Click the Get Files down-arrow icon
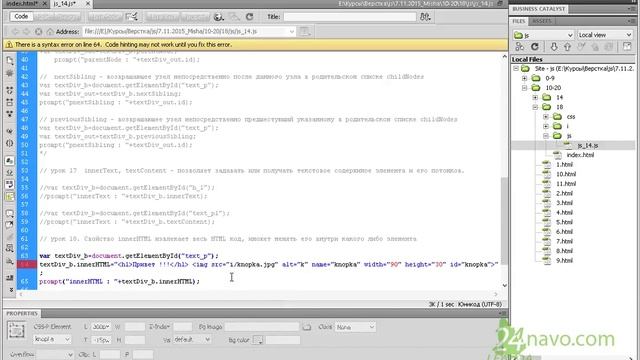The height and width of the screenshot is (360, 640). tap(553, 47)
